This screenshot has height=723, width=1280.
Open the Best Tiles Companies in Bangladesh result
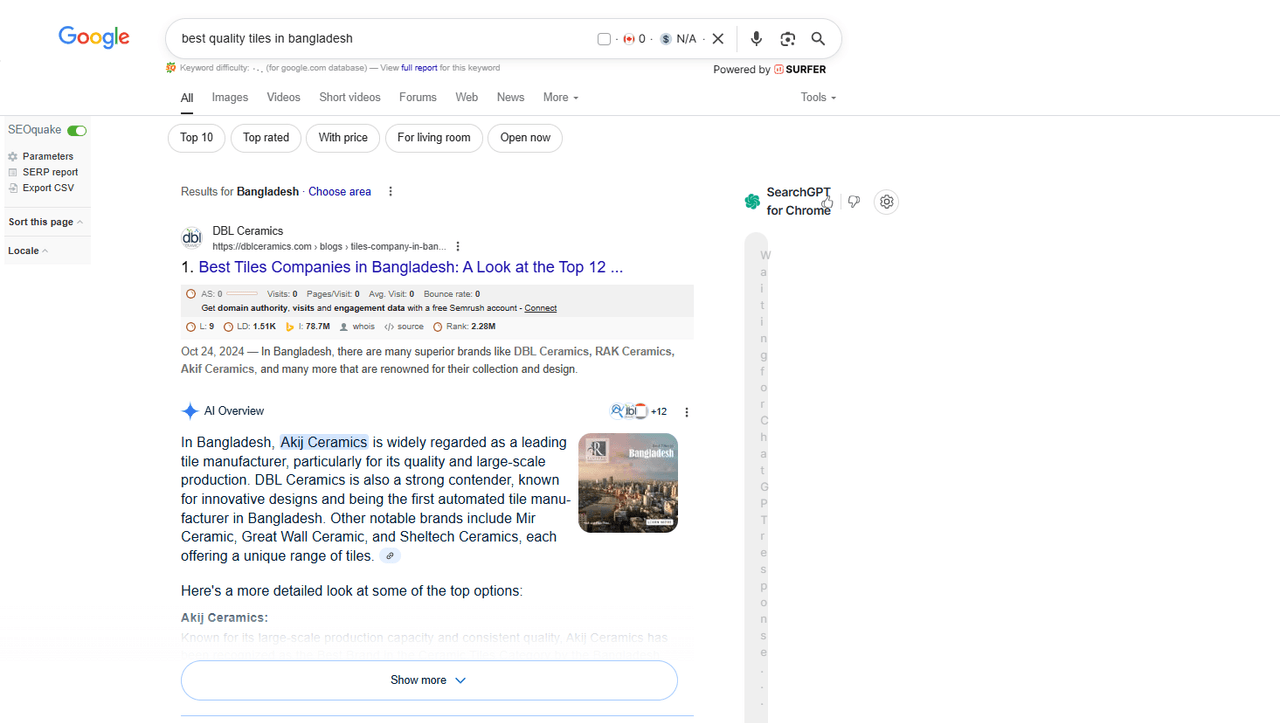[x=411, y=268]
